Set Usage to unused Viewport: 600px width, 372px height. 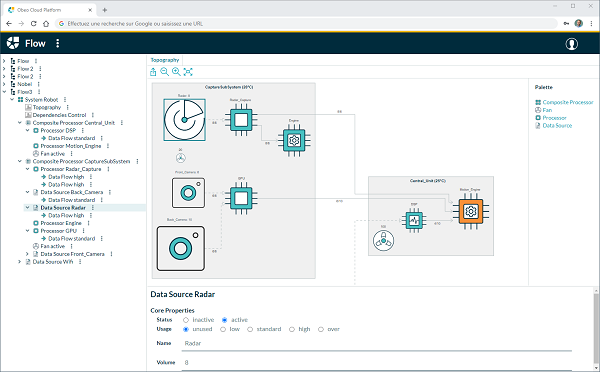(186, 329)
